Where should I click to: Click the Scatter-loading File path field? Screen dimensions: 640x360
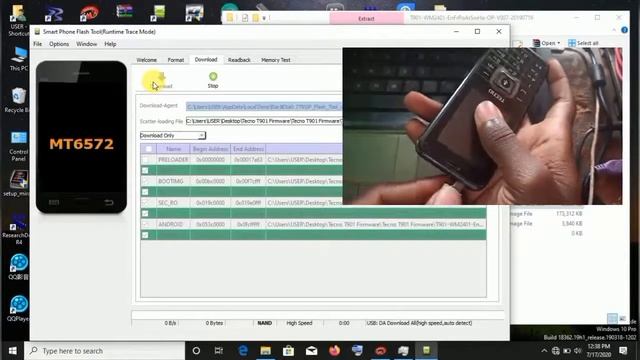[264, 121]
